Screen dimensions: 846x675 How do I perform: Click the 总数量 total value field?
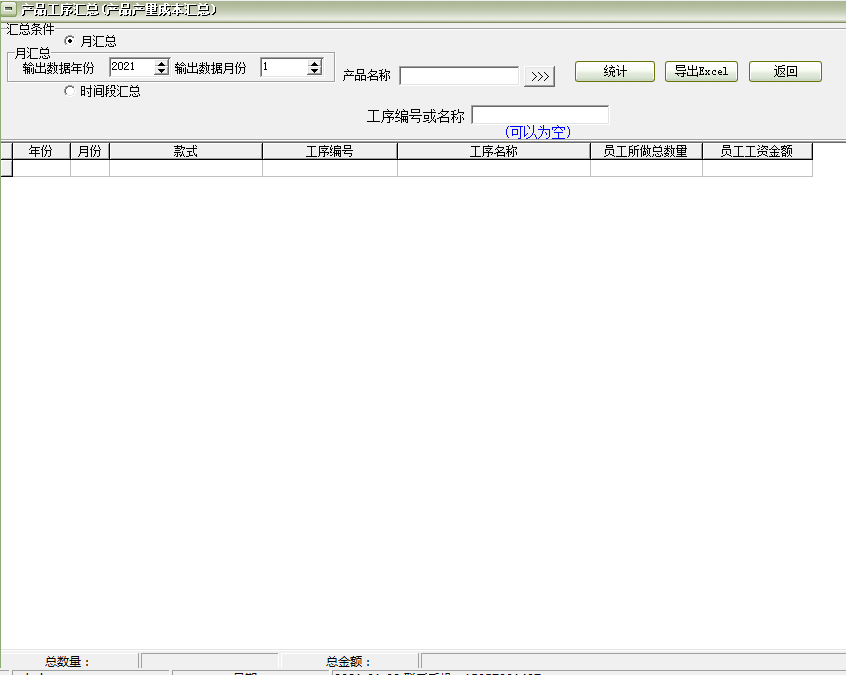(209, 661)
